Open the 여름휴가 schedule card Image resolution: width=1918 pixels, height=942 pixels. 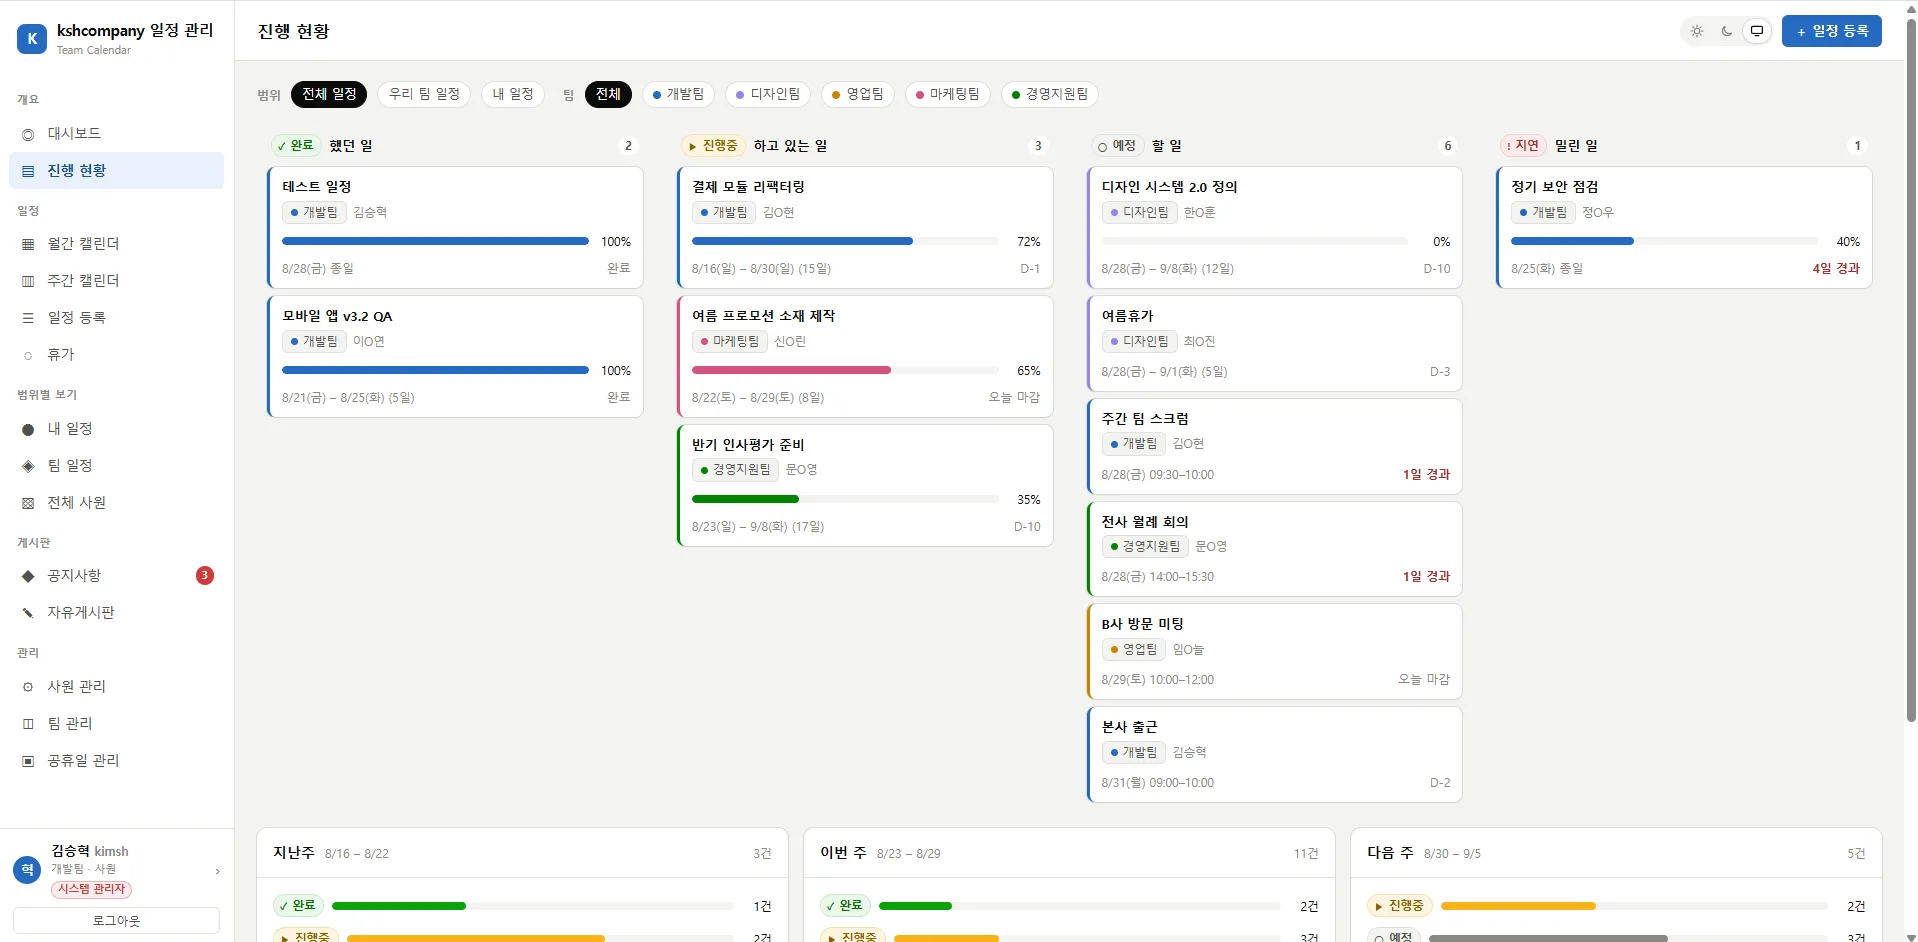pos(1275,343)
